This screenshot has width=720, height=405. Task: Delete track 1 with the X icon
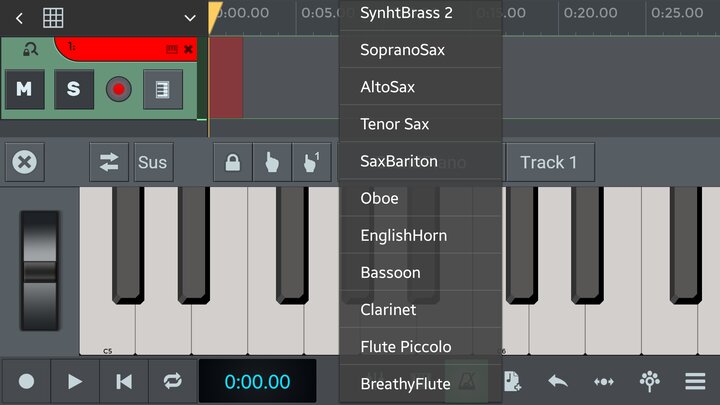point(188,49)
